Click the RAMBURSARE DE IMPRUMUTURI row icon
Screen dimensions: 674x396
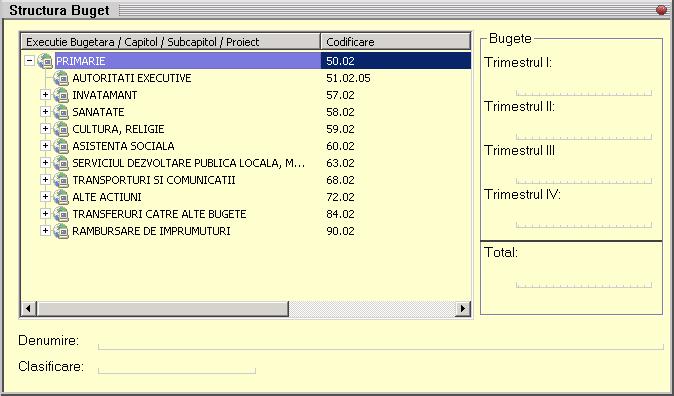[x=61, y=231]
